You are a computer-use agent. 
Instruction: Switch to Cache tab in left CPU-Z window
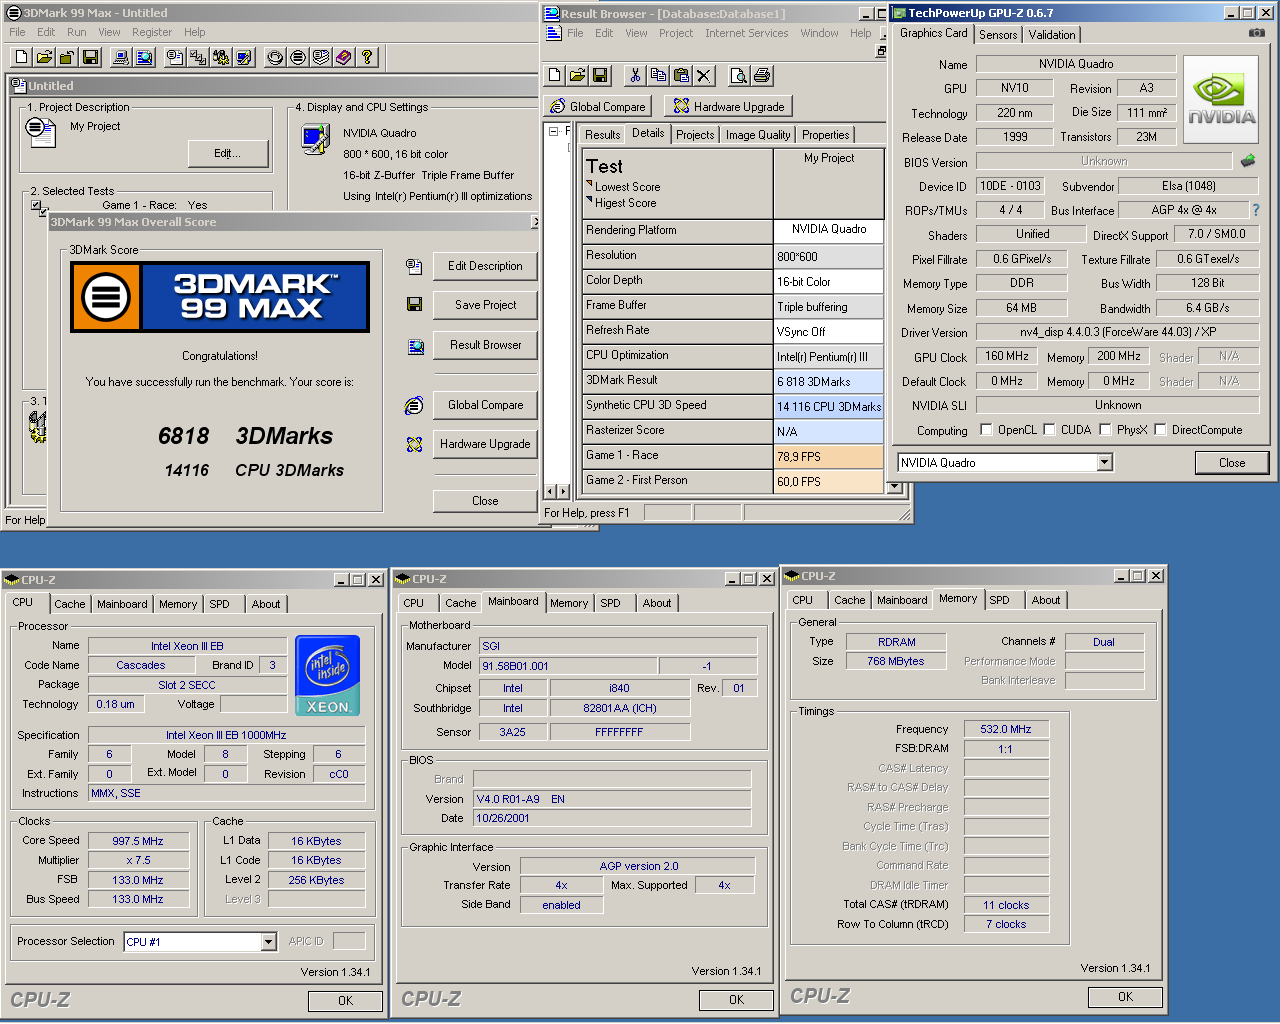coord(70,604)
